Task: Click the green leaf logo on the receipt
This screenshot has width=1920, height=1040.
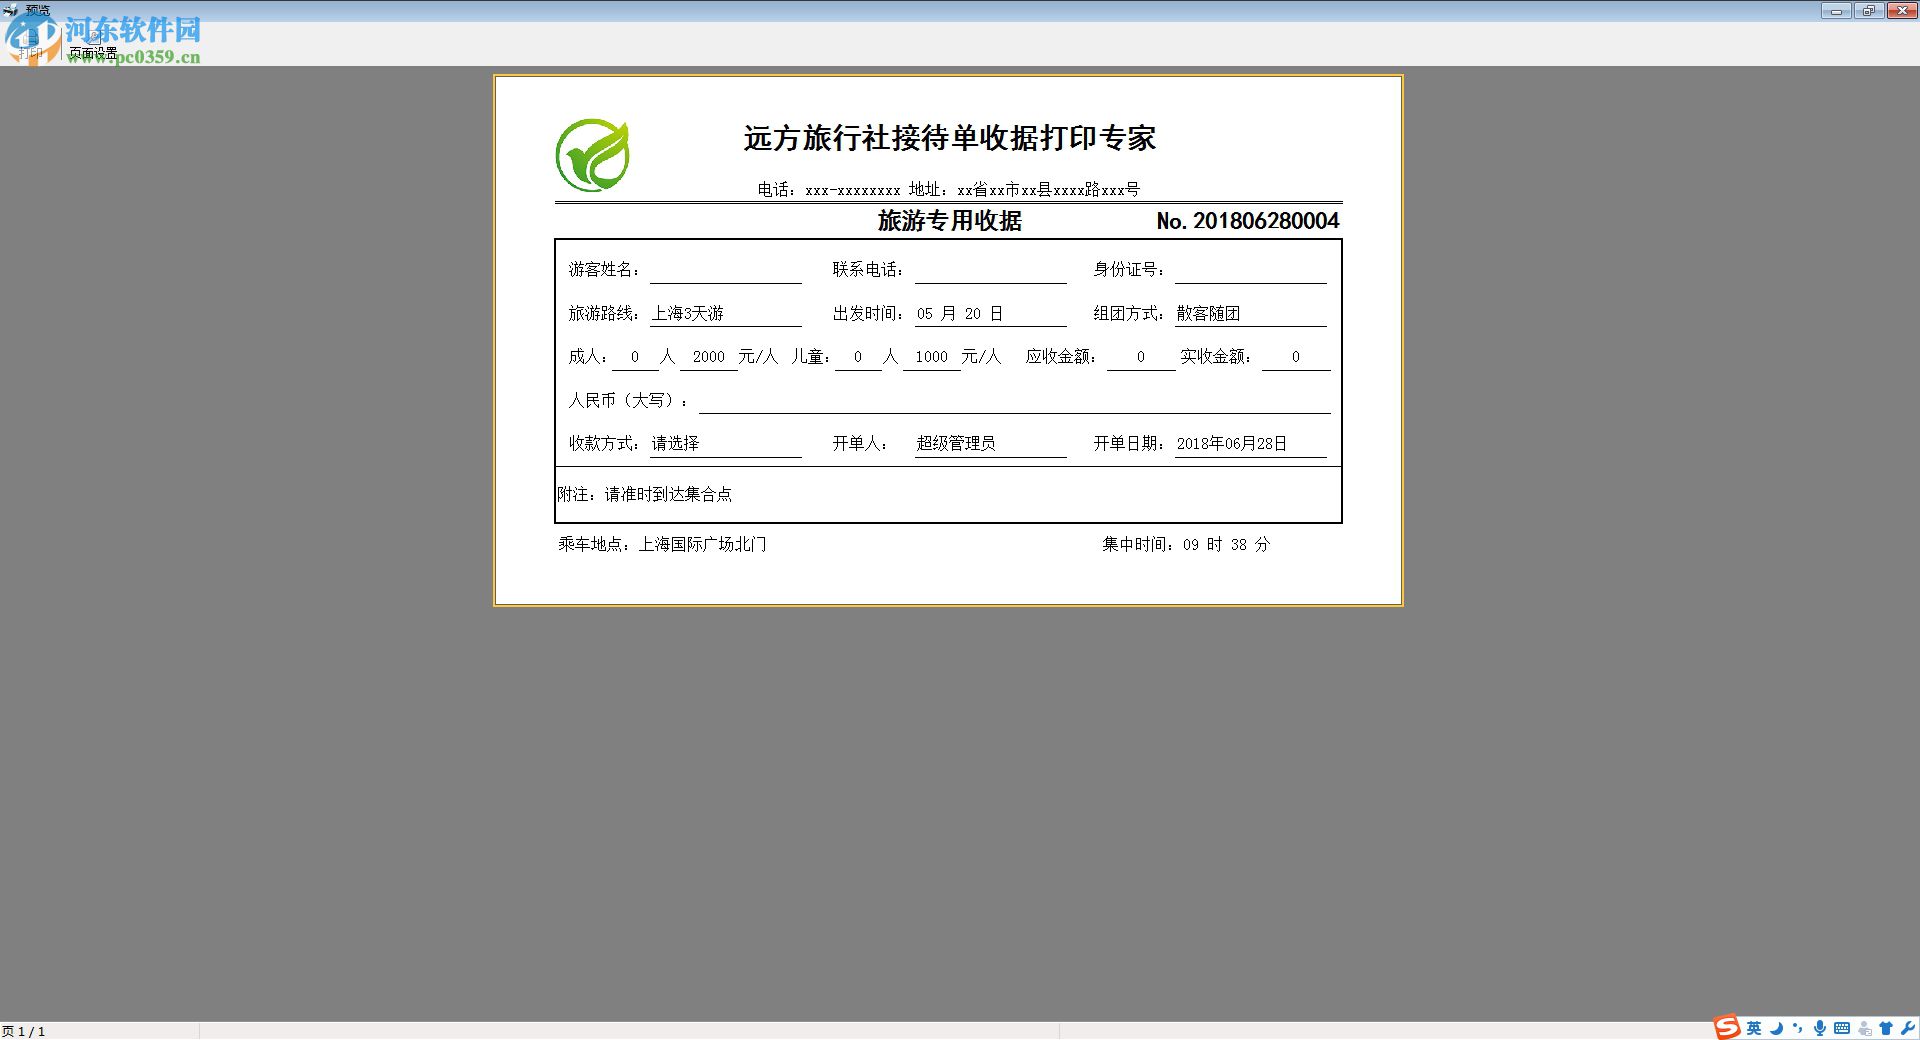Action: pos(592,157)
